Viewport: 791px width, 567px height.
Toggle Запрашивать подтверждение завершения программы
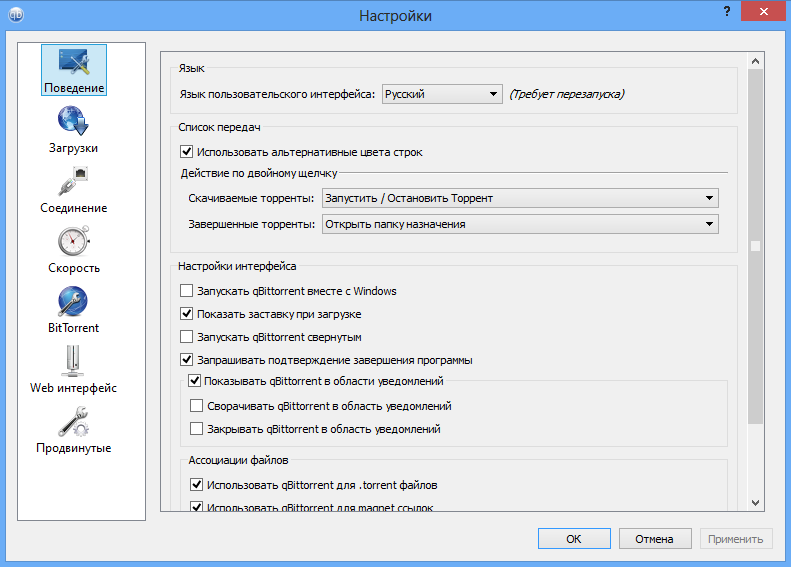point(186,360)
